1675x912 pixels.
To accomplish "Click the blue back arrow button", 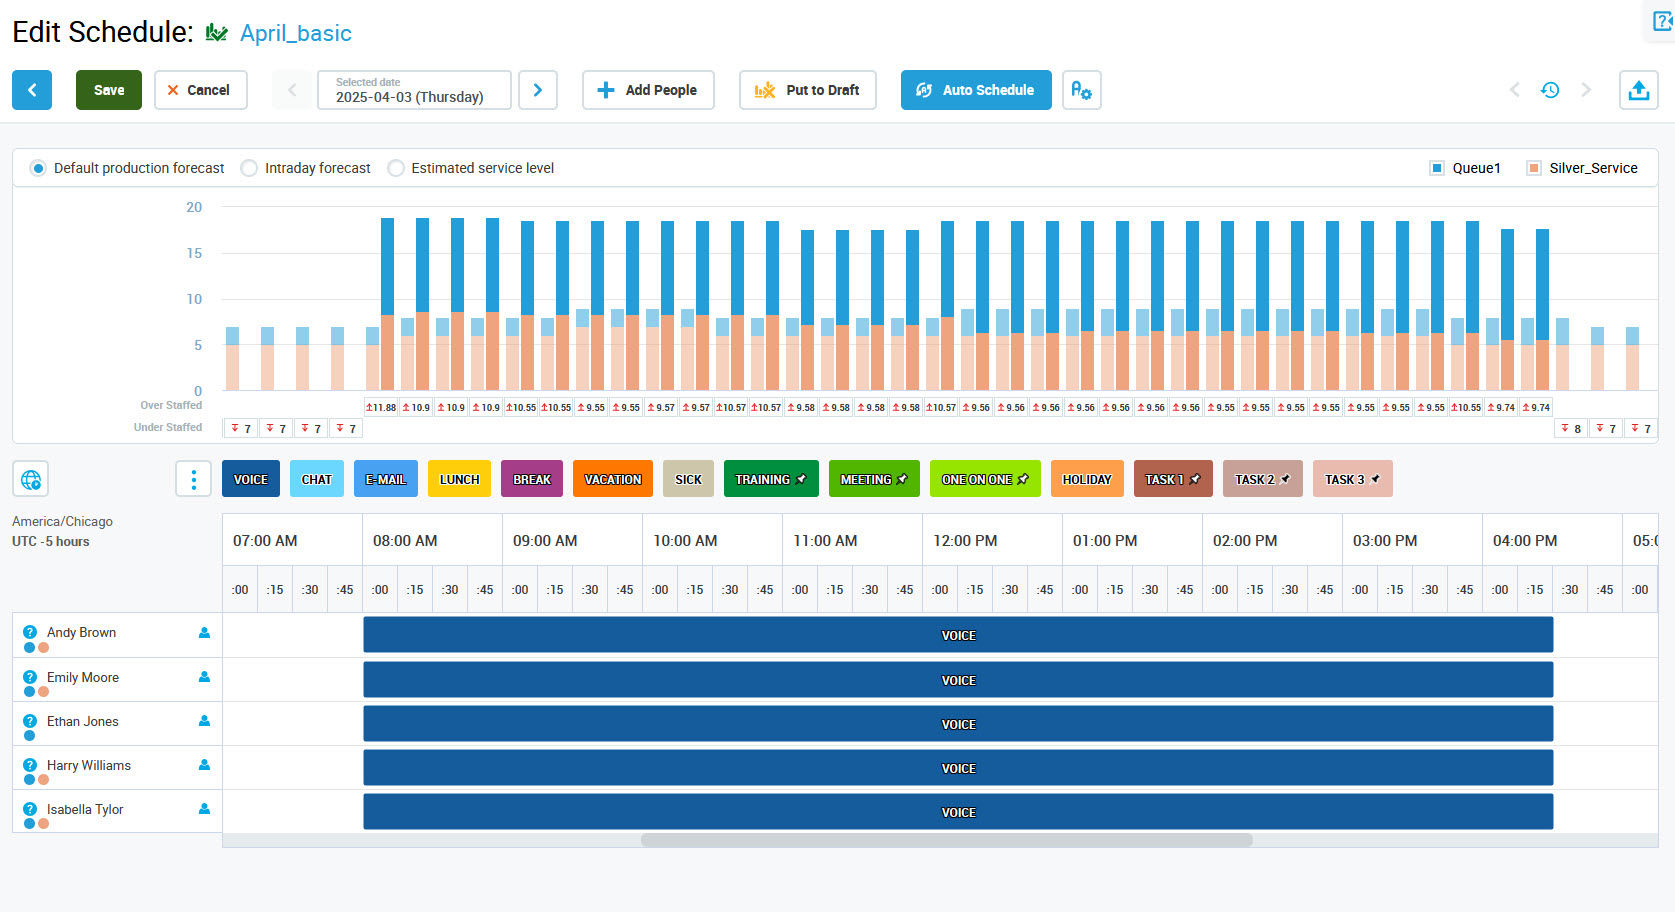I will pos(32,90).
